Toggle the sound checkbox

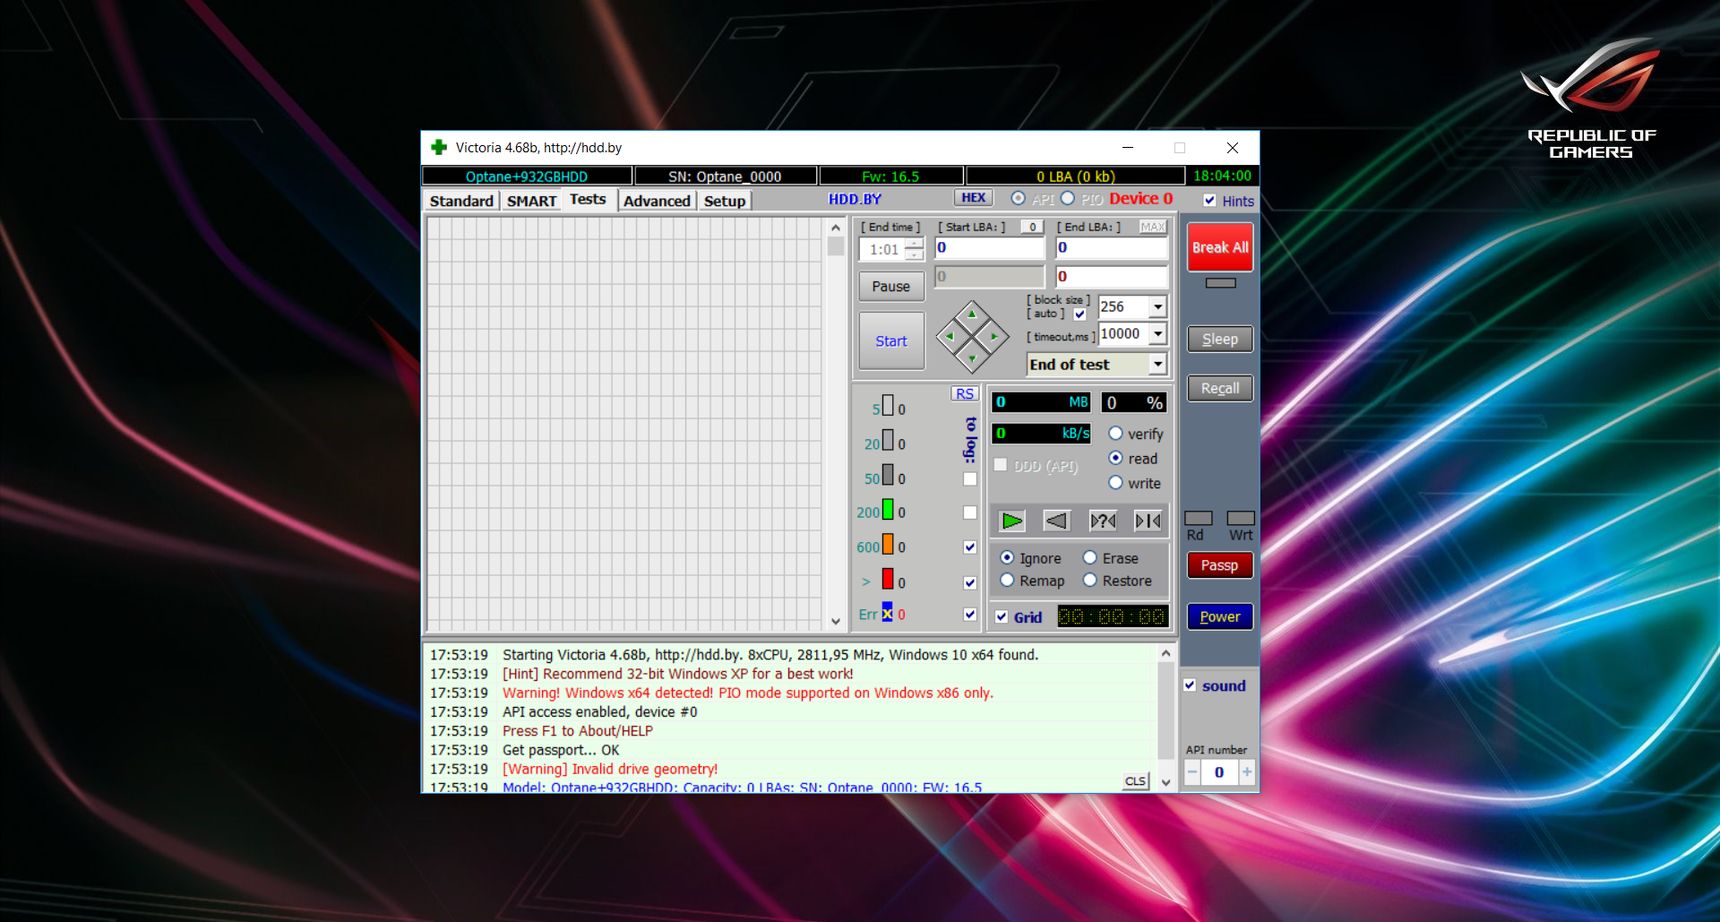click(x=1190, y=685)
